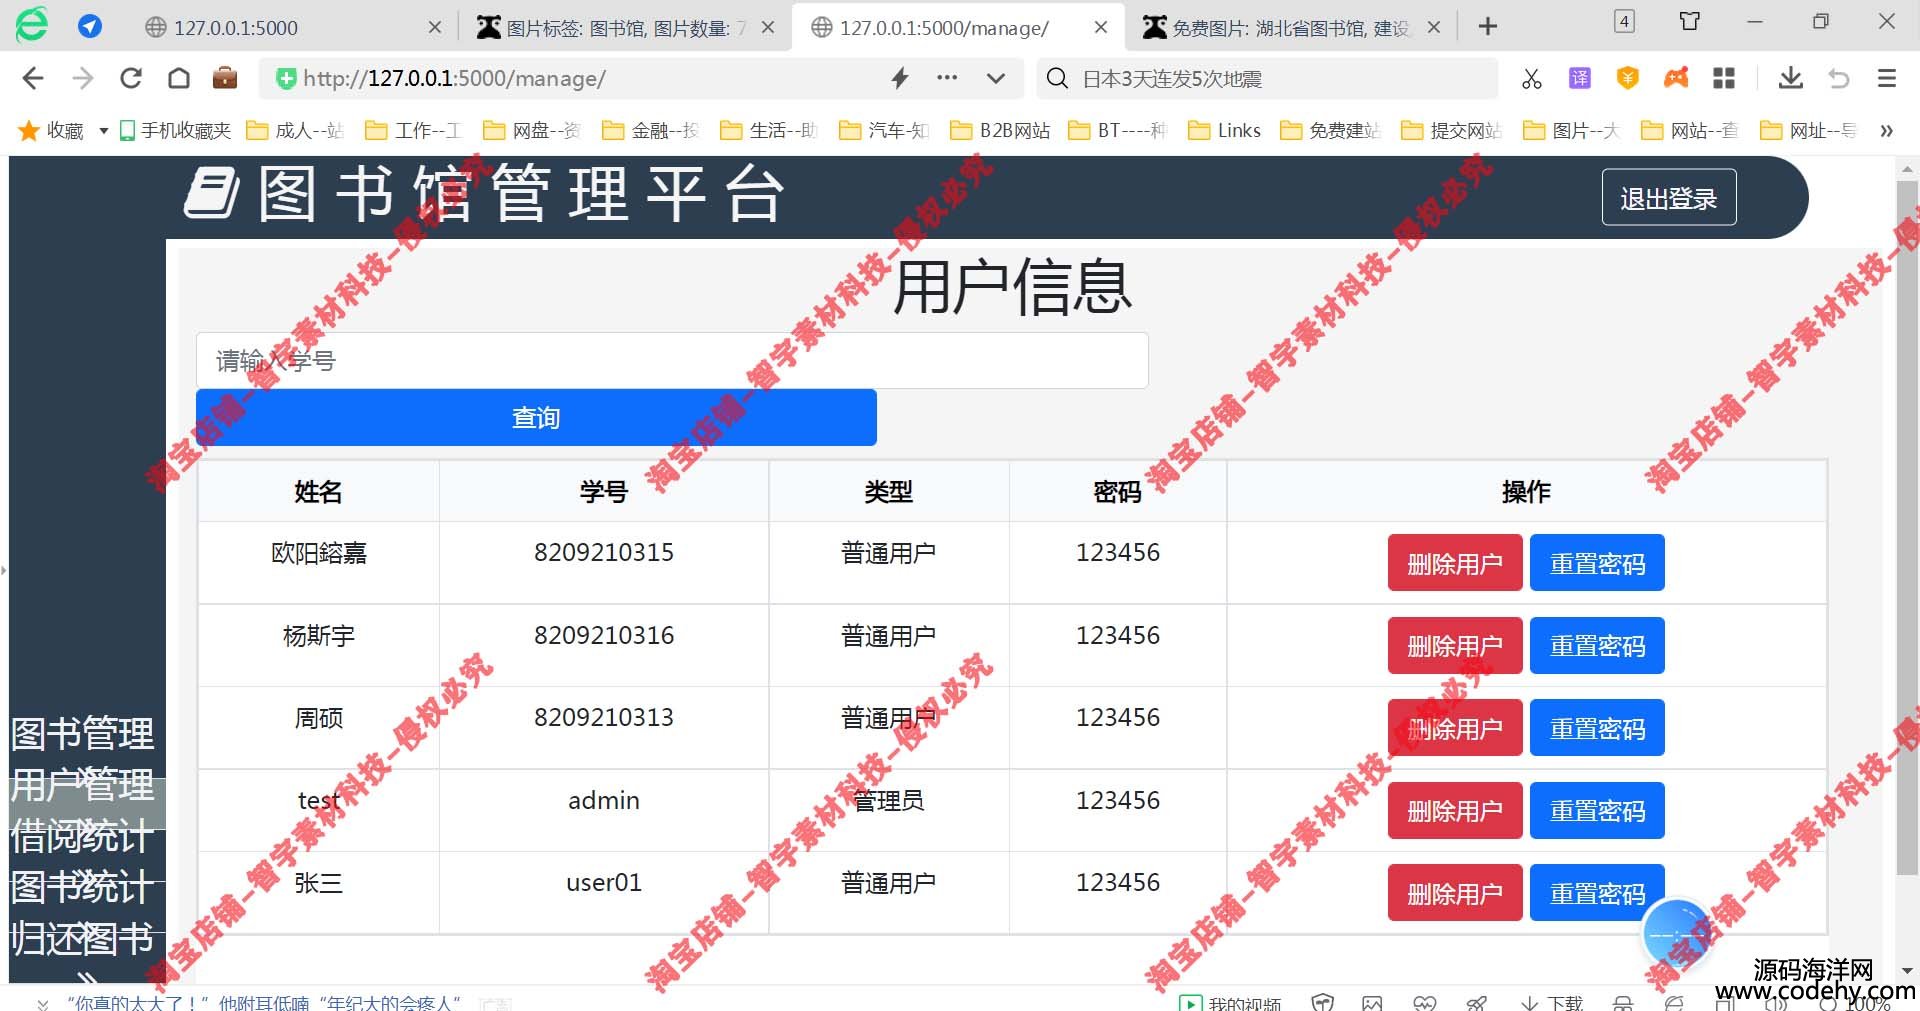Click the lightning speed-mode icon in address bar

tap(900, 78)
